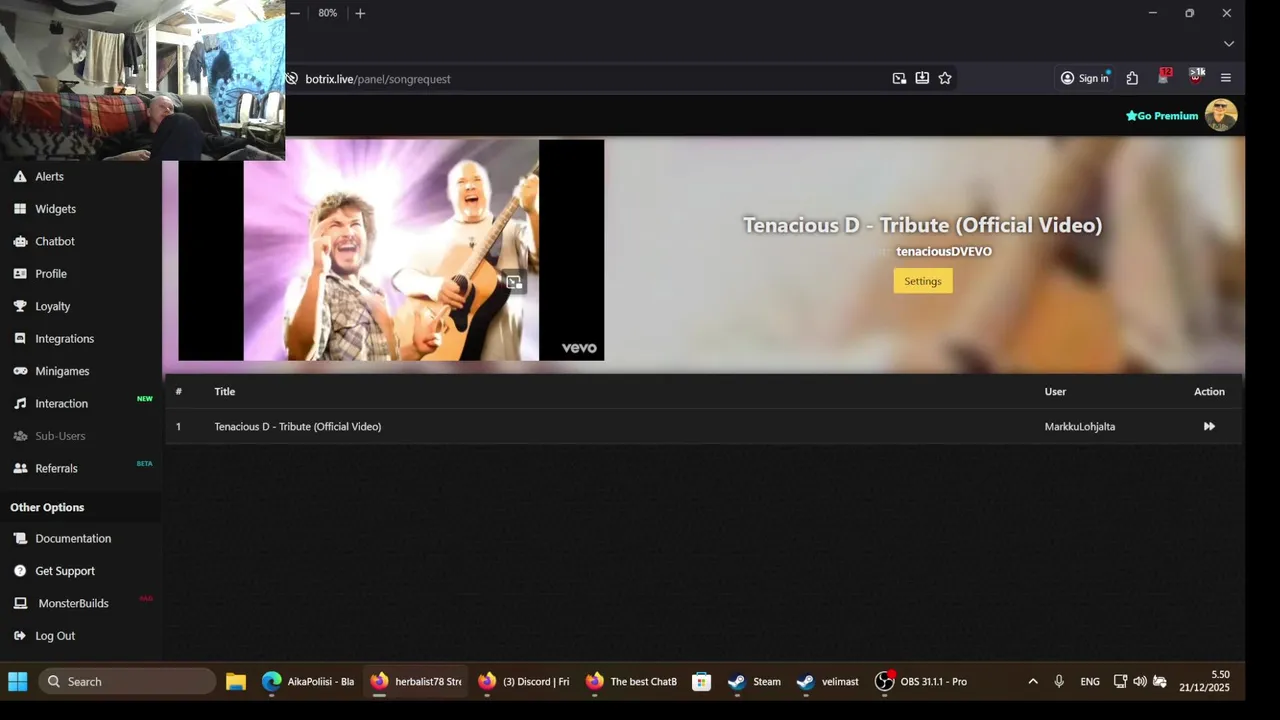The height and width of the screenshot is (720, 1280).
Task: Open the browser extensions puzzle icon
Action: [x=1132, y=78]
